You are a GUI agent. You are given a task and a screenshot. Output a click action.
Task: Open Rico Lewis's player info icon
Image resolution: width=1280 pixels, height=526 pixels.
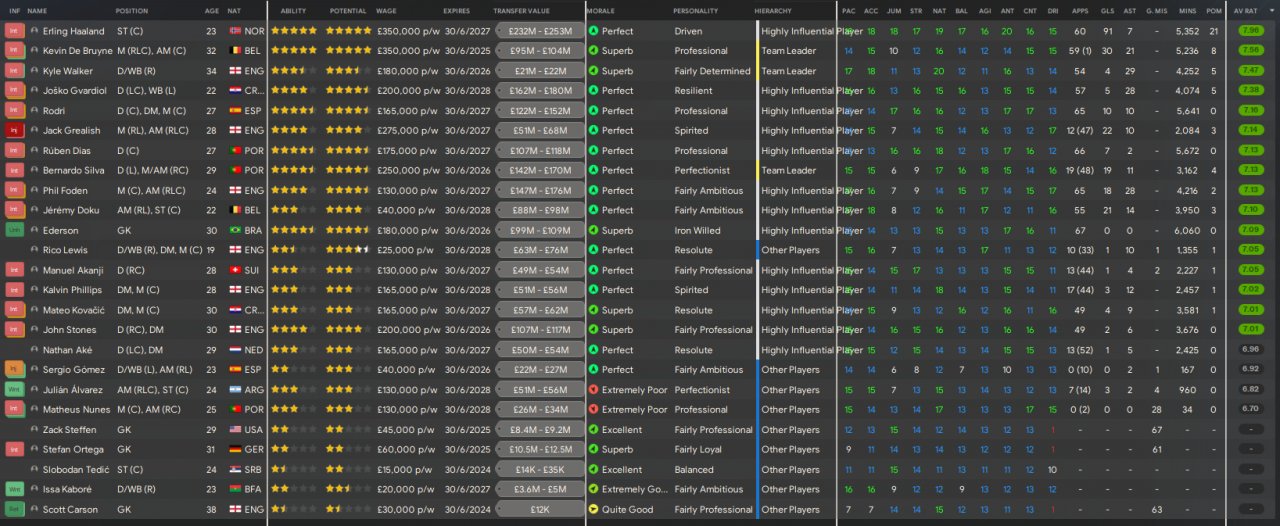[35, 250]
